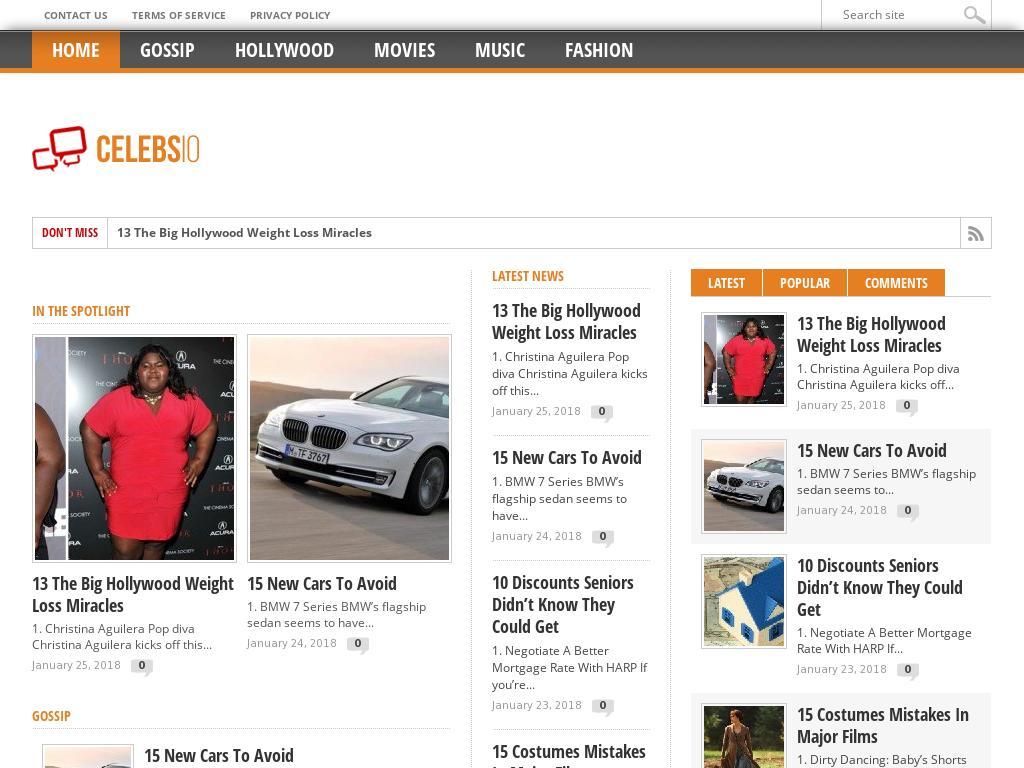This screenshot has width=1024, height=768.
Task: Open Latest News 15 Costumes Mistakes headline
Action: point(569,754)
